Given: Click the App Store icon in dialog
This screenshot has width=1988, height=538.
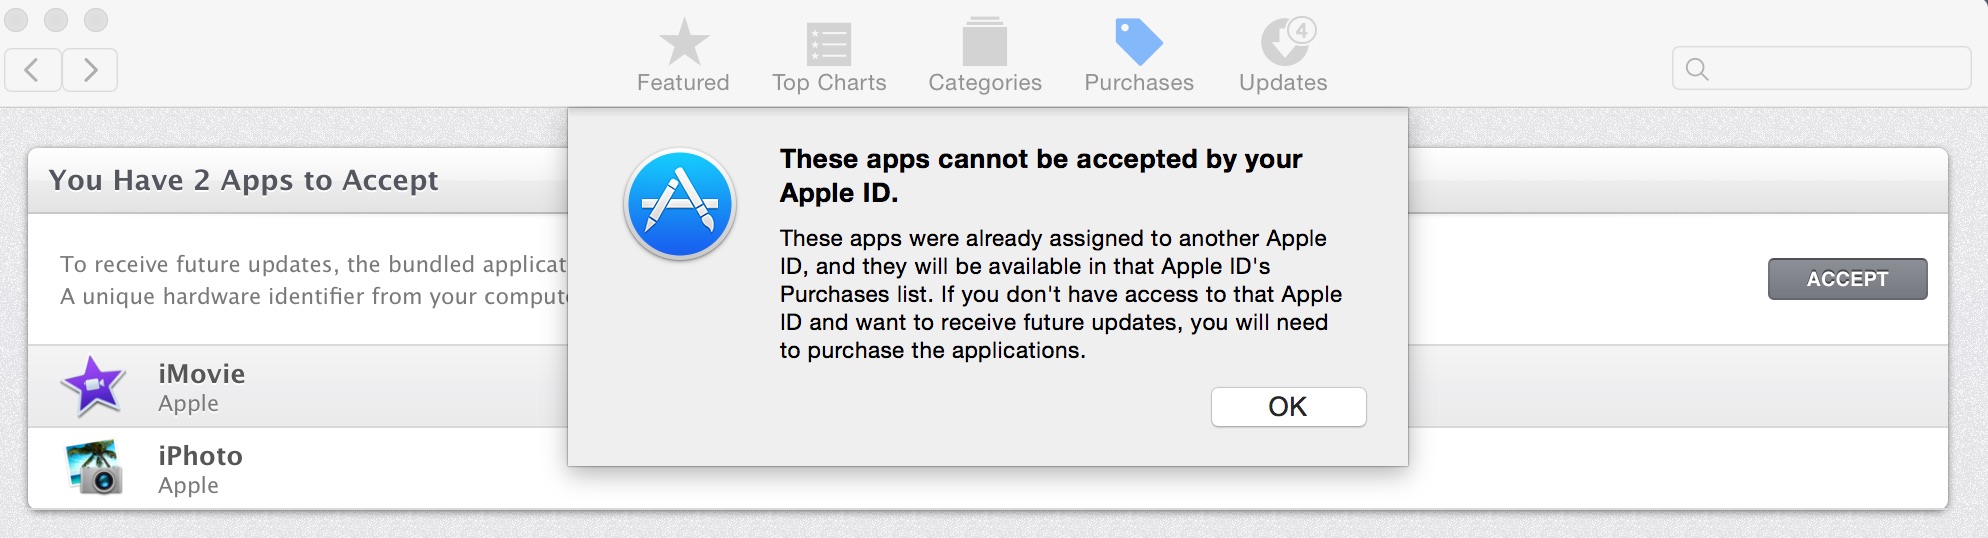Looking at the screenshot, I should point(680,204).
